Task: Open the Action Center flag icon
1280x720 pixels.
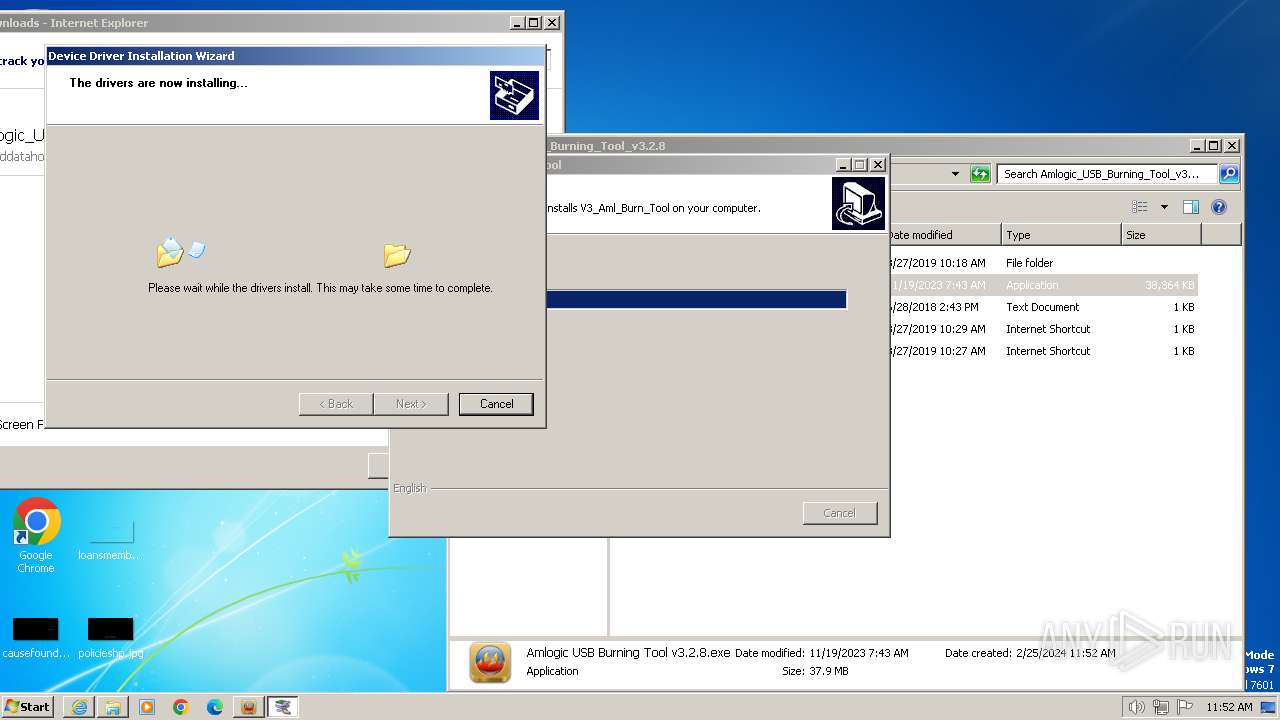Action: click(x=1184, y=707)
